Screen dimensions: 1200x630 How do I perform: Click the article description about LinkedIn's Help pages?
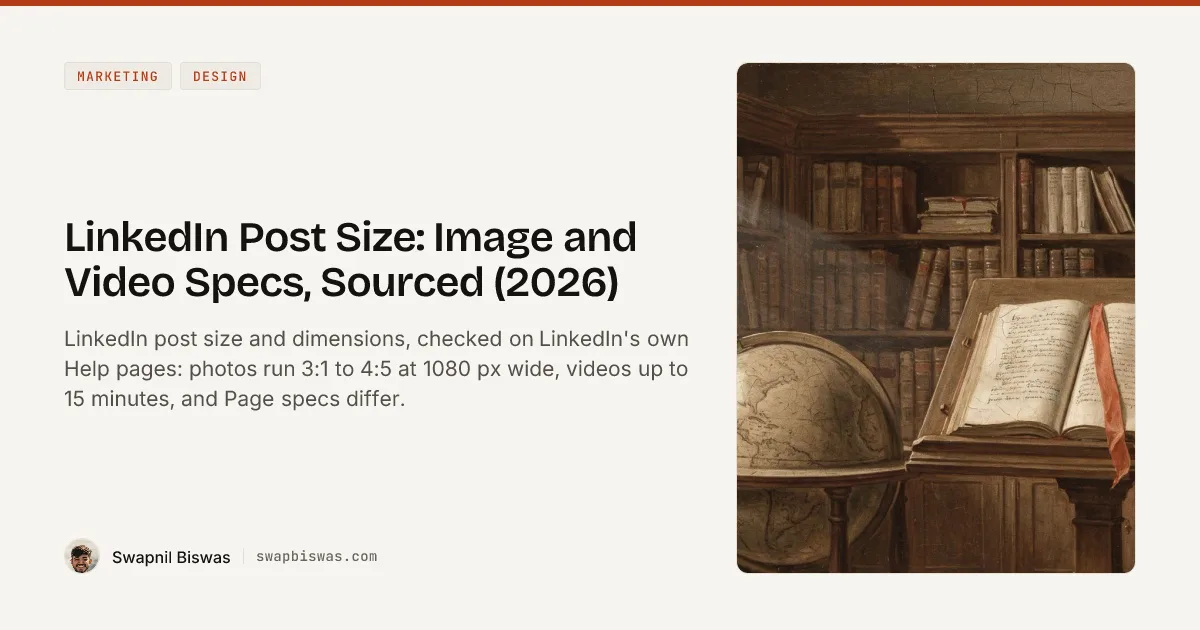pyautogui.click(x=376, y=369)
